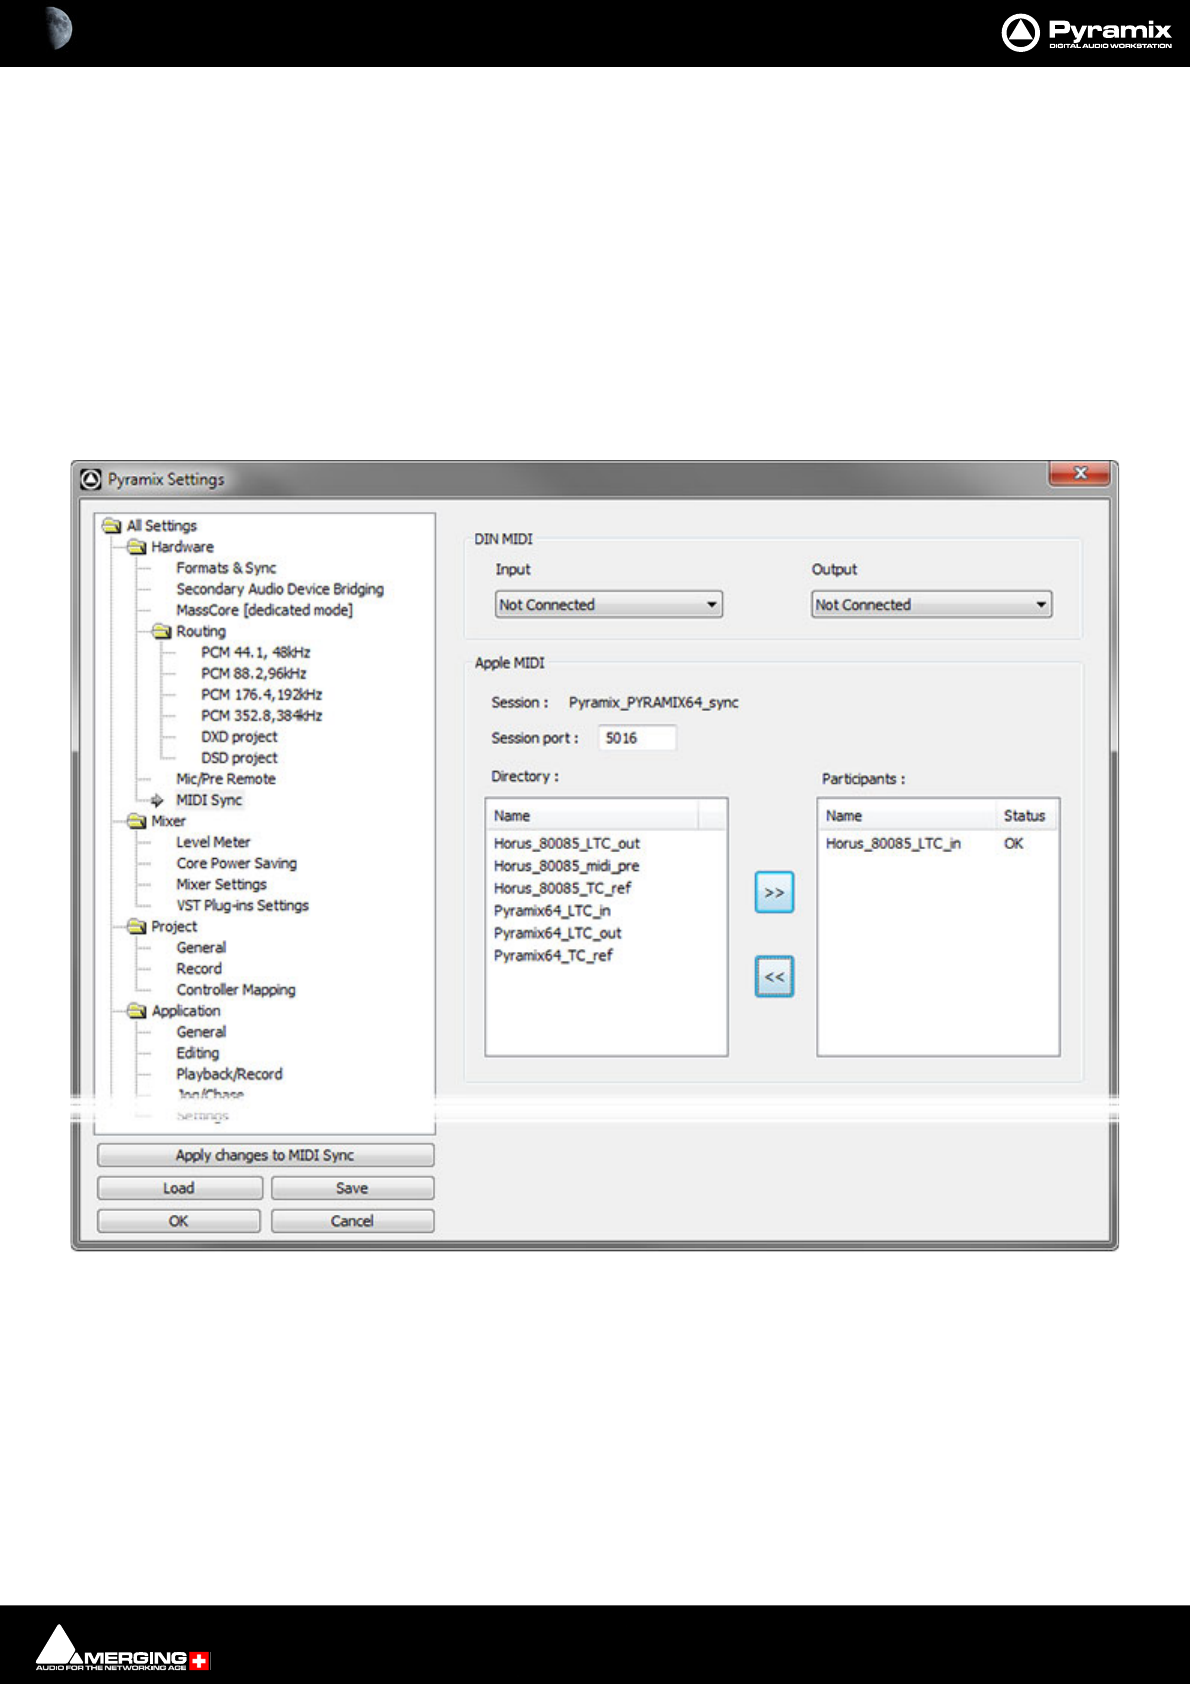Viewport: 1190px width, 1684px height.
Task: Select MassCore [dedicated mode] item
Action: click(x=264, y=610)
